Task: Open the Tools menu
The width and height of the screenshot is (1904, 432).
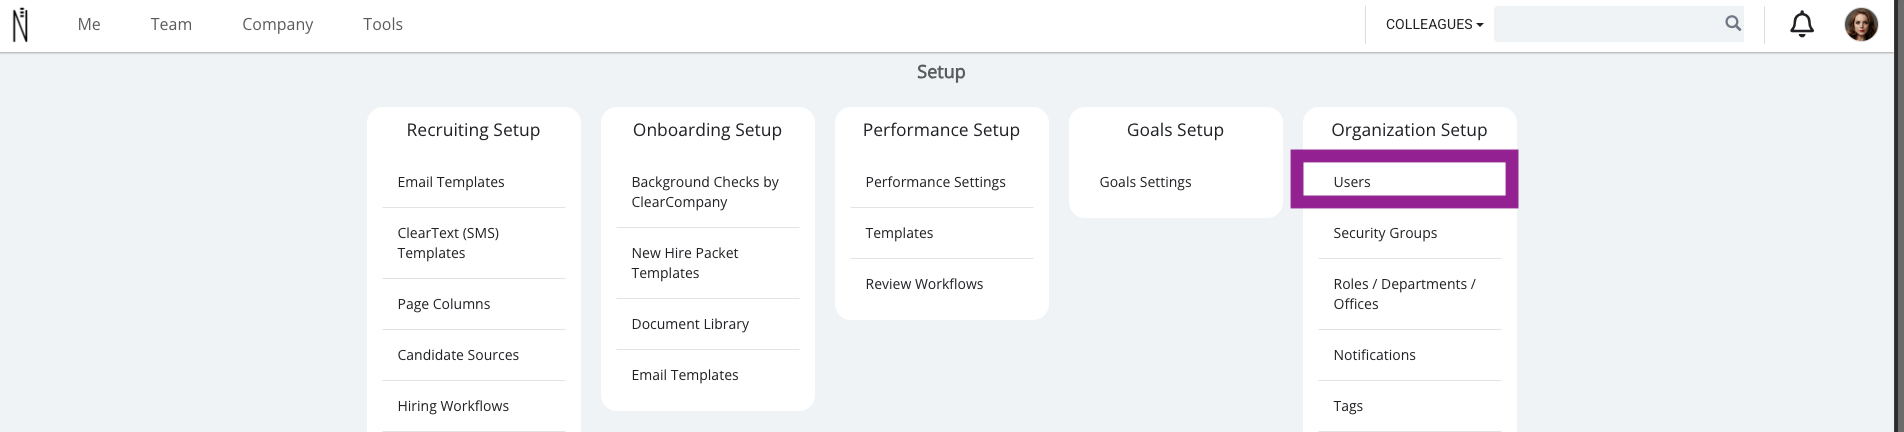Action: [x=383, y=24]
